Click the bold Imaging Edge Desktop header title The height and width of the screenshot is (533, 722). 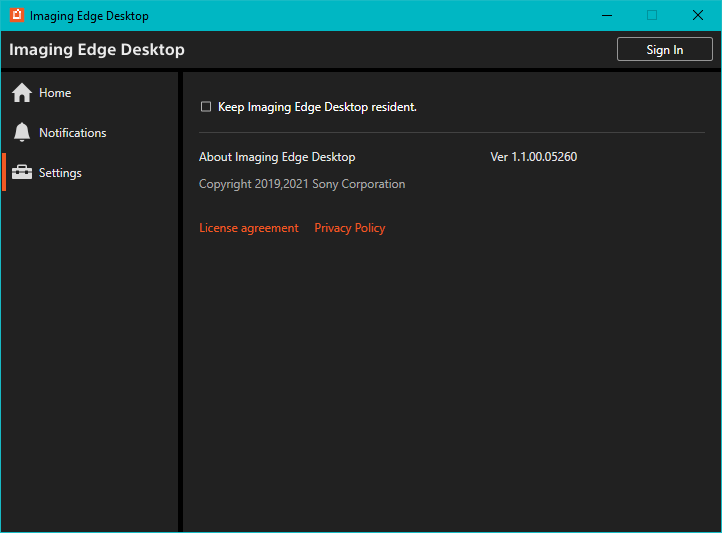point(97,50)
